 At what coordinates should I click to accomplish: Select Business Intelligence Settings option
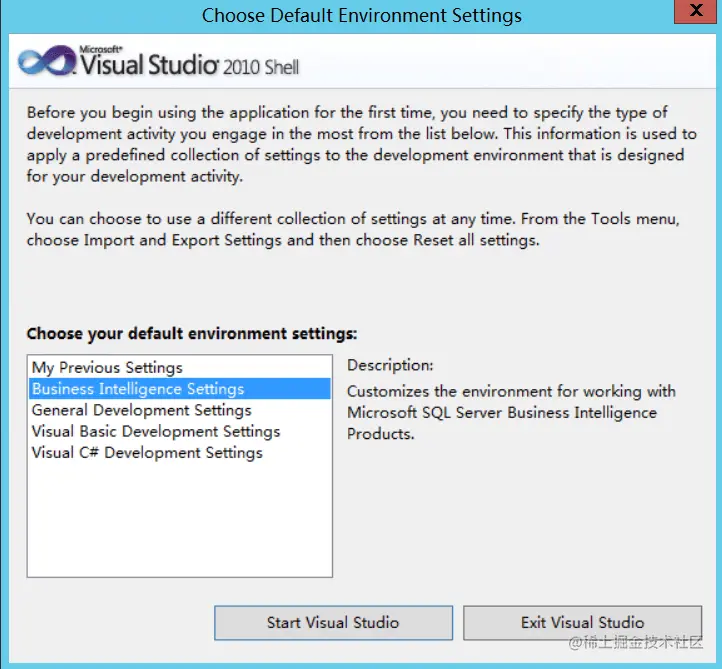[180, 389]
